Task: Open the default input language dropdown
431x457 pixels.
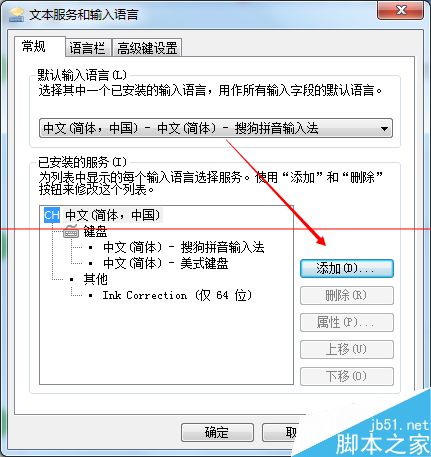Action: [x=216, y=128]
